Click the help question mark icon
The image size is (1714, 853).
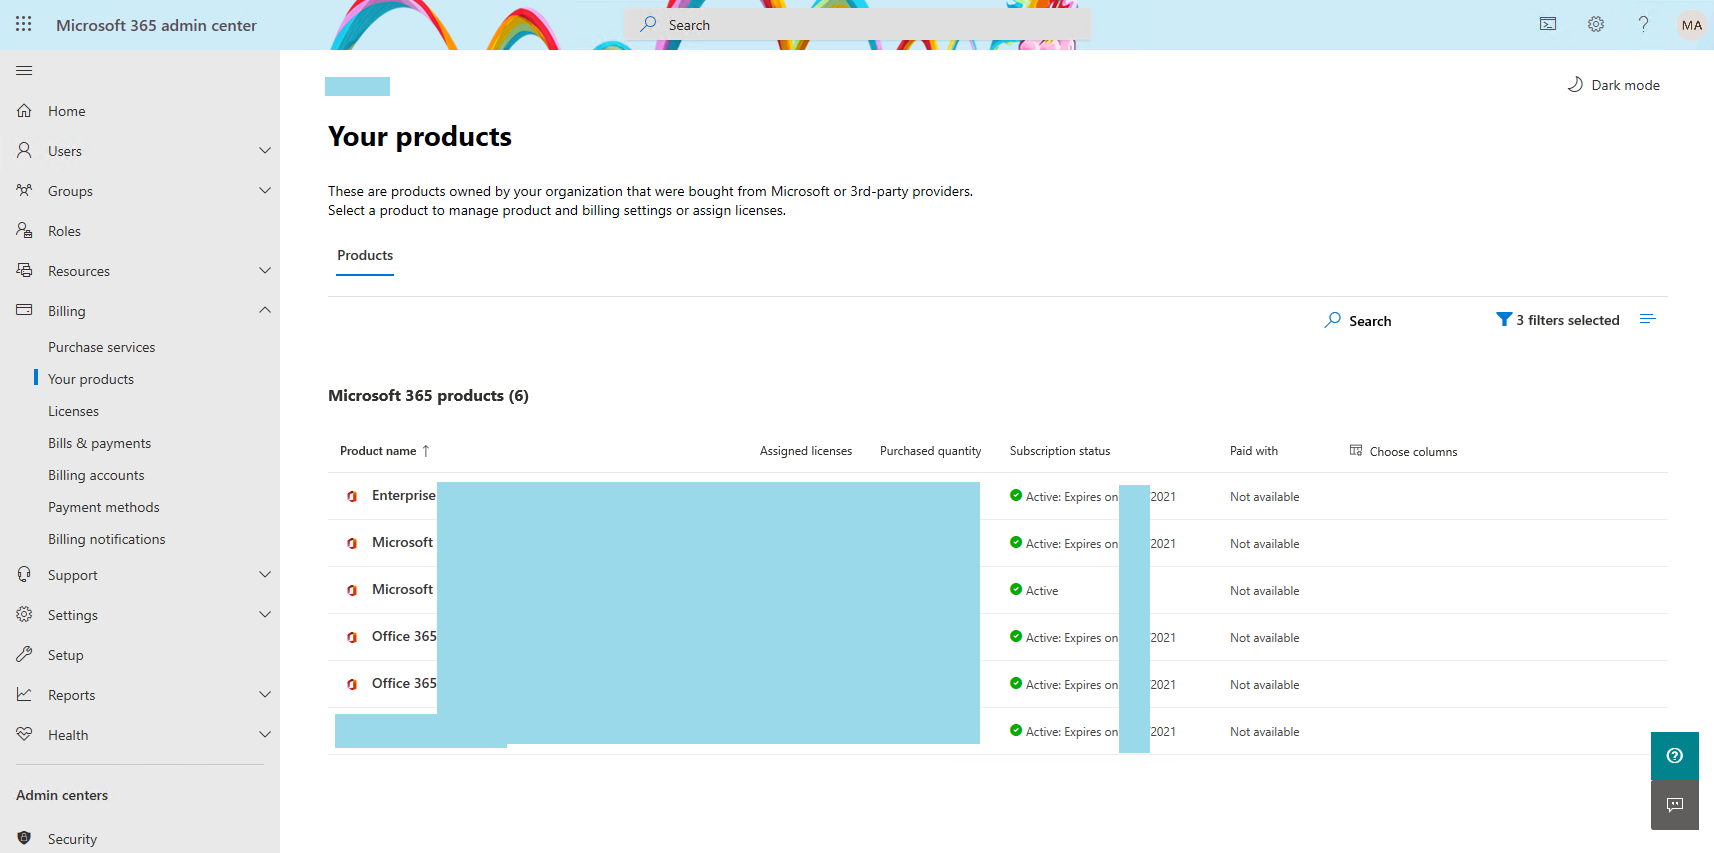1643,24
